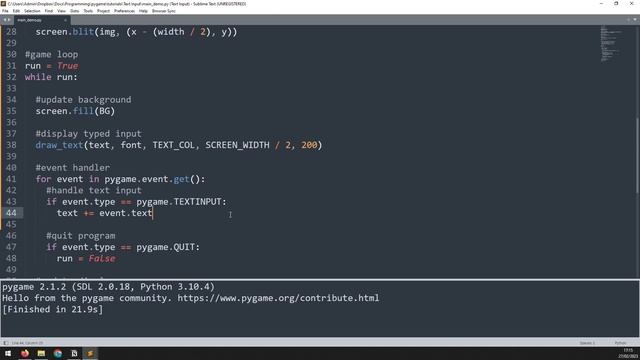Click the '#quit program' comment
This screenshot has height=360, width=640.
point(81,236)
